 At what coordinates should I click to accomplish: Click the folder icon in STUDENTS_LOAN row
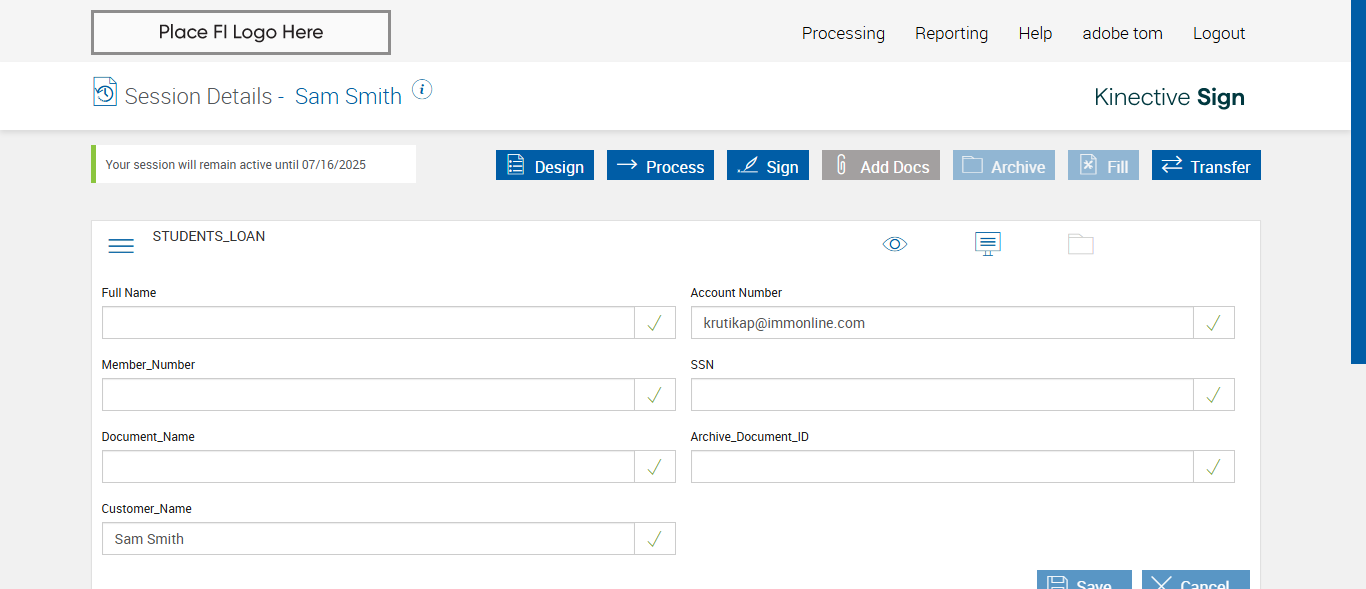point(1080,244)
